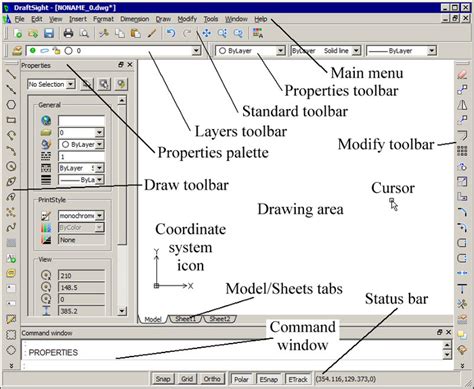This screenshot has width=474, height=389.
Task: Toggle Polar tracking in the status bar
Action: (241, 379)
